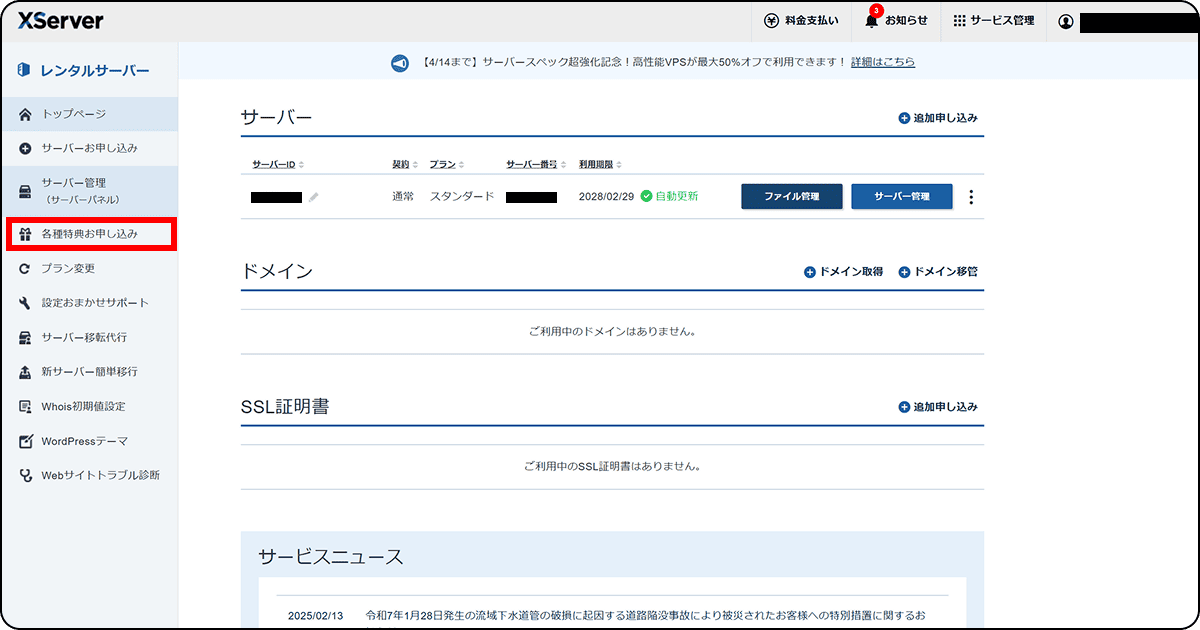This screenshot has width=1200, height=630.
Task: Click the icon beside サーバー移転代行
Action: coord(26,337)
